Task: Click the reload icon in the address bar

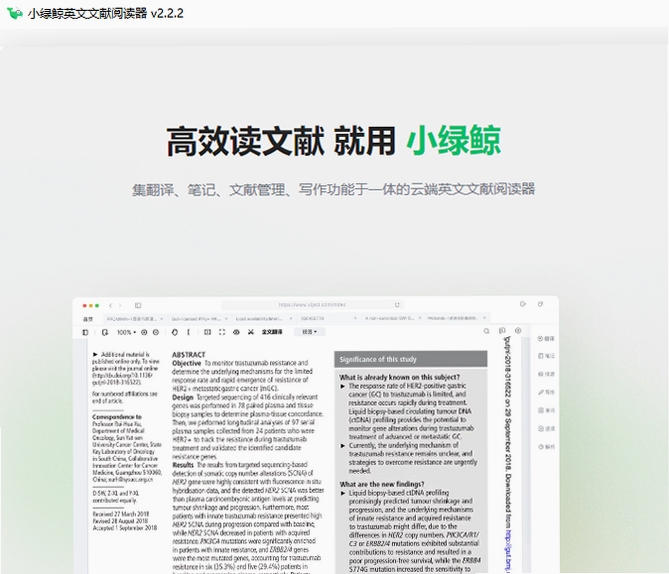Action: (x=397, y=305)
